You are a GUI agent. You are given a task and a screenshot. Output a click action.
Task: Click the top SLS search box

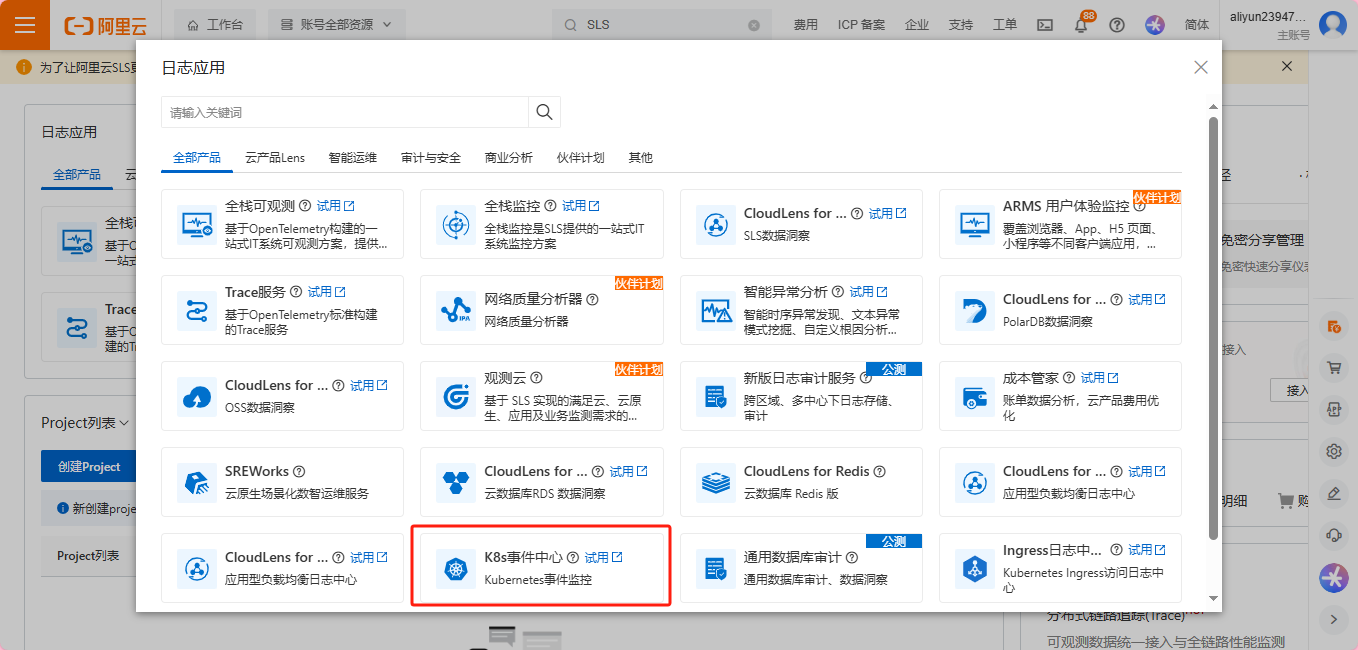pyautogui.click(x=662, y=25)
